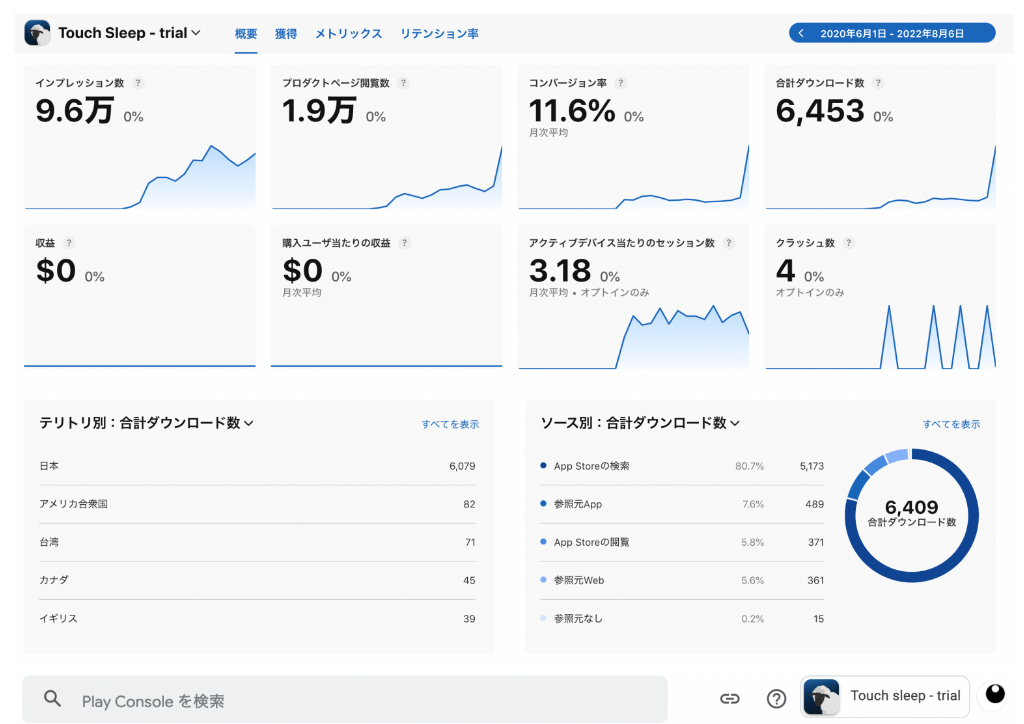This screenshot has width=1024, height=724.
Task: Click the App Storeの閲覧 source row
Action: pyautogui.click(x=682, y=542)
